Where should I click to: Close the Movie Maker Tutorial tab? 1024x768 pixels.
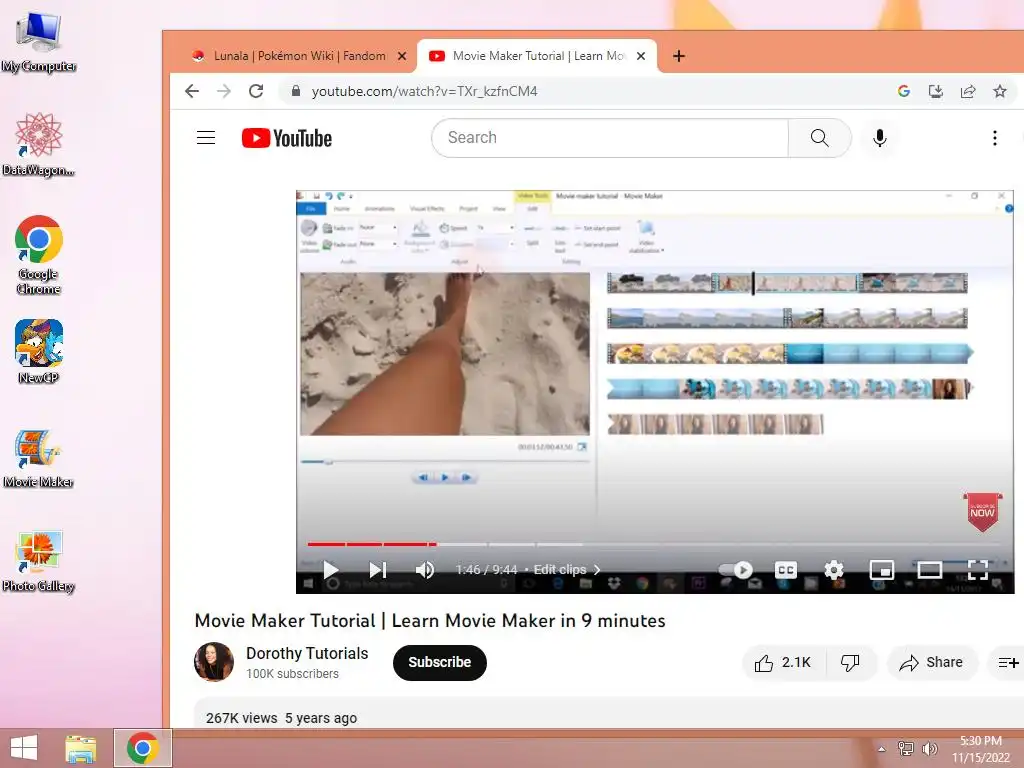641,56
